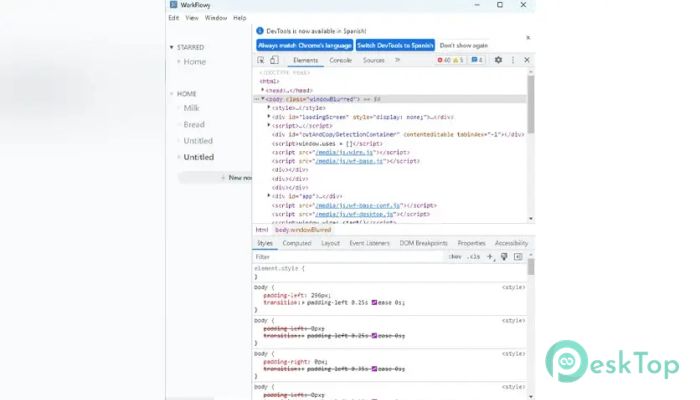Toggle the device toolbar icon
Screen dimensions: 700x400
(x=275, y=60)
